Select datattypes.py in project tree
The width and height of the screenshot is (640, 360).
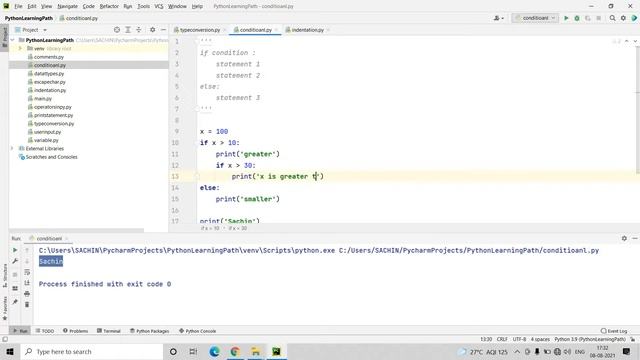[49, 73]
